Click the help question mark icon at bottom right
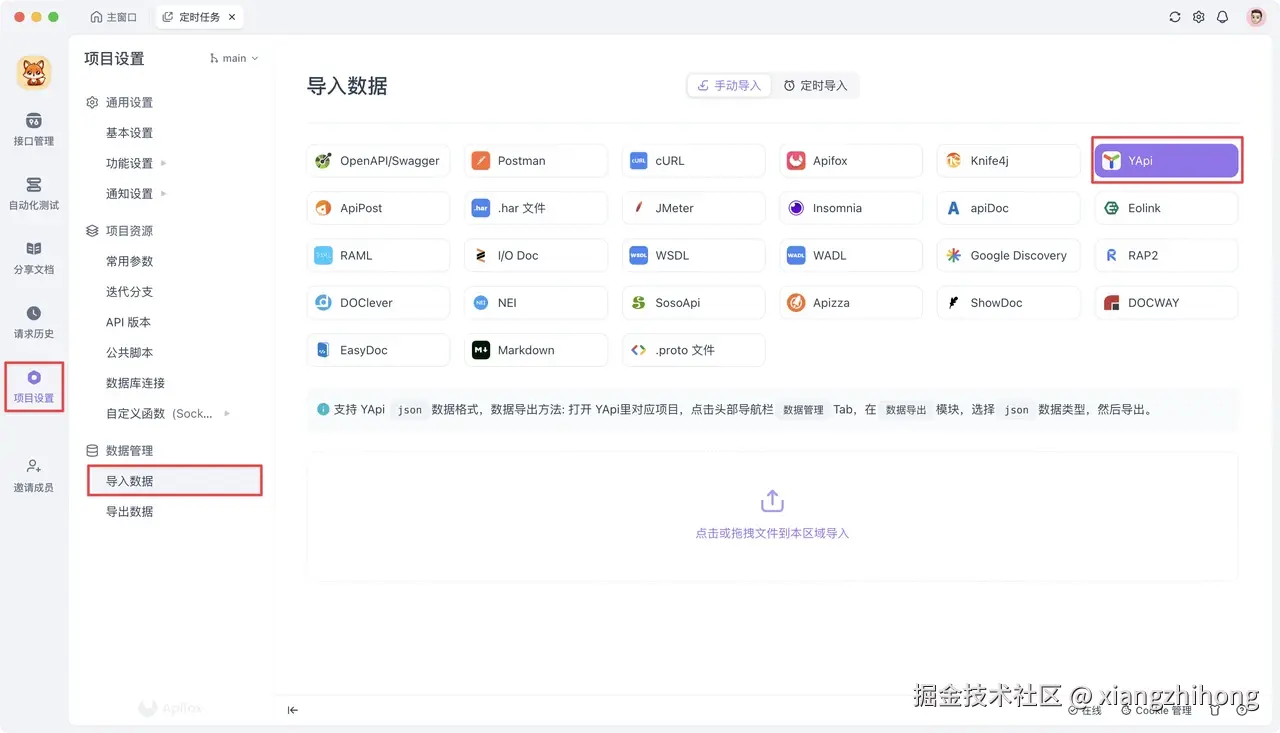Viewport: 1280px width, 733px height. coord(1242,710)
